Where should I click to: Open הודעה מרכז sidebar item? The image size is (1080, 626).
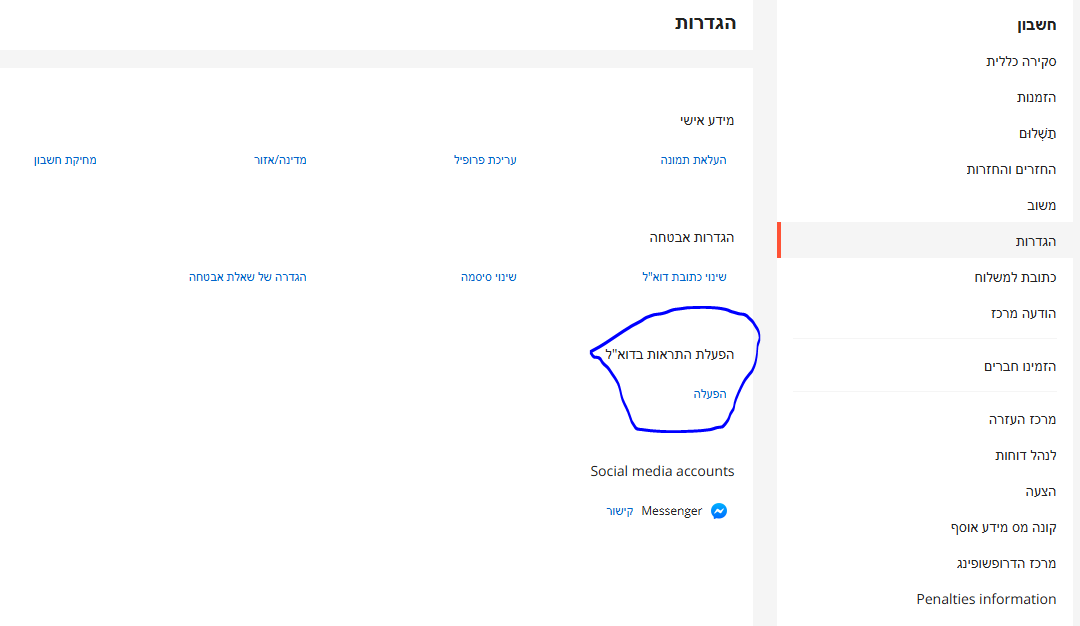pyautogui.click(x=1024, y=313)
